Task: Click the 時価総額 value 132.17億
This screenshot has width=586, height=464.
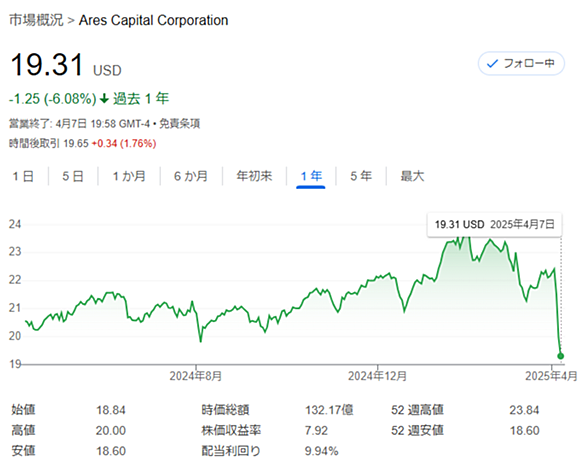Action: 329,410
